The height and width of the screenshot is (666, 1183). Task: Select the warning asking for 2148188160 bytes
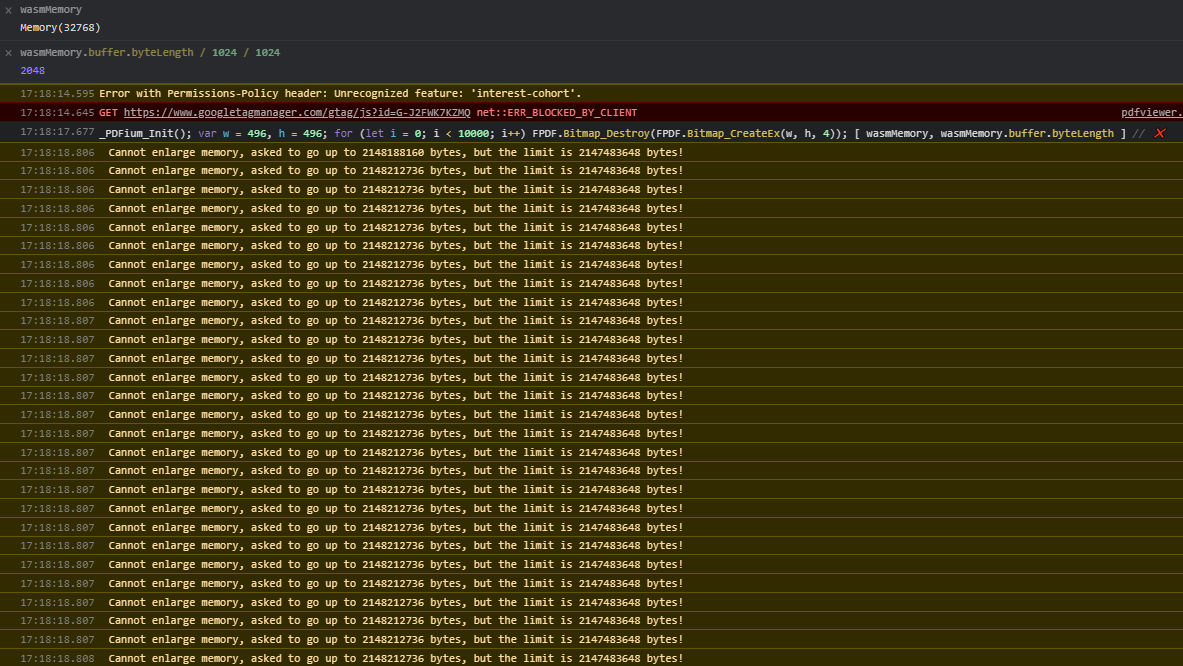(x=395, y=152)
